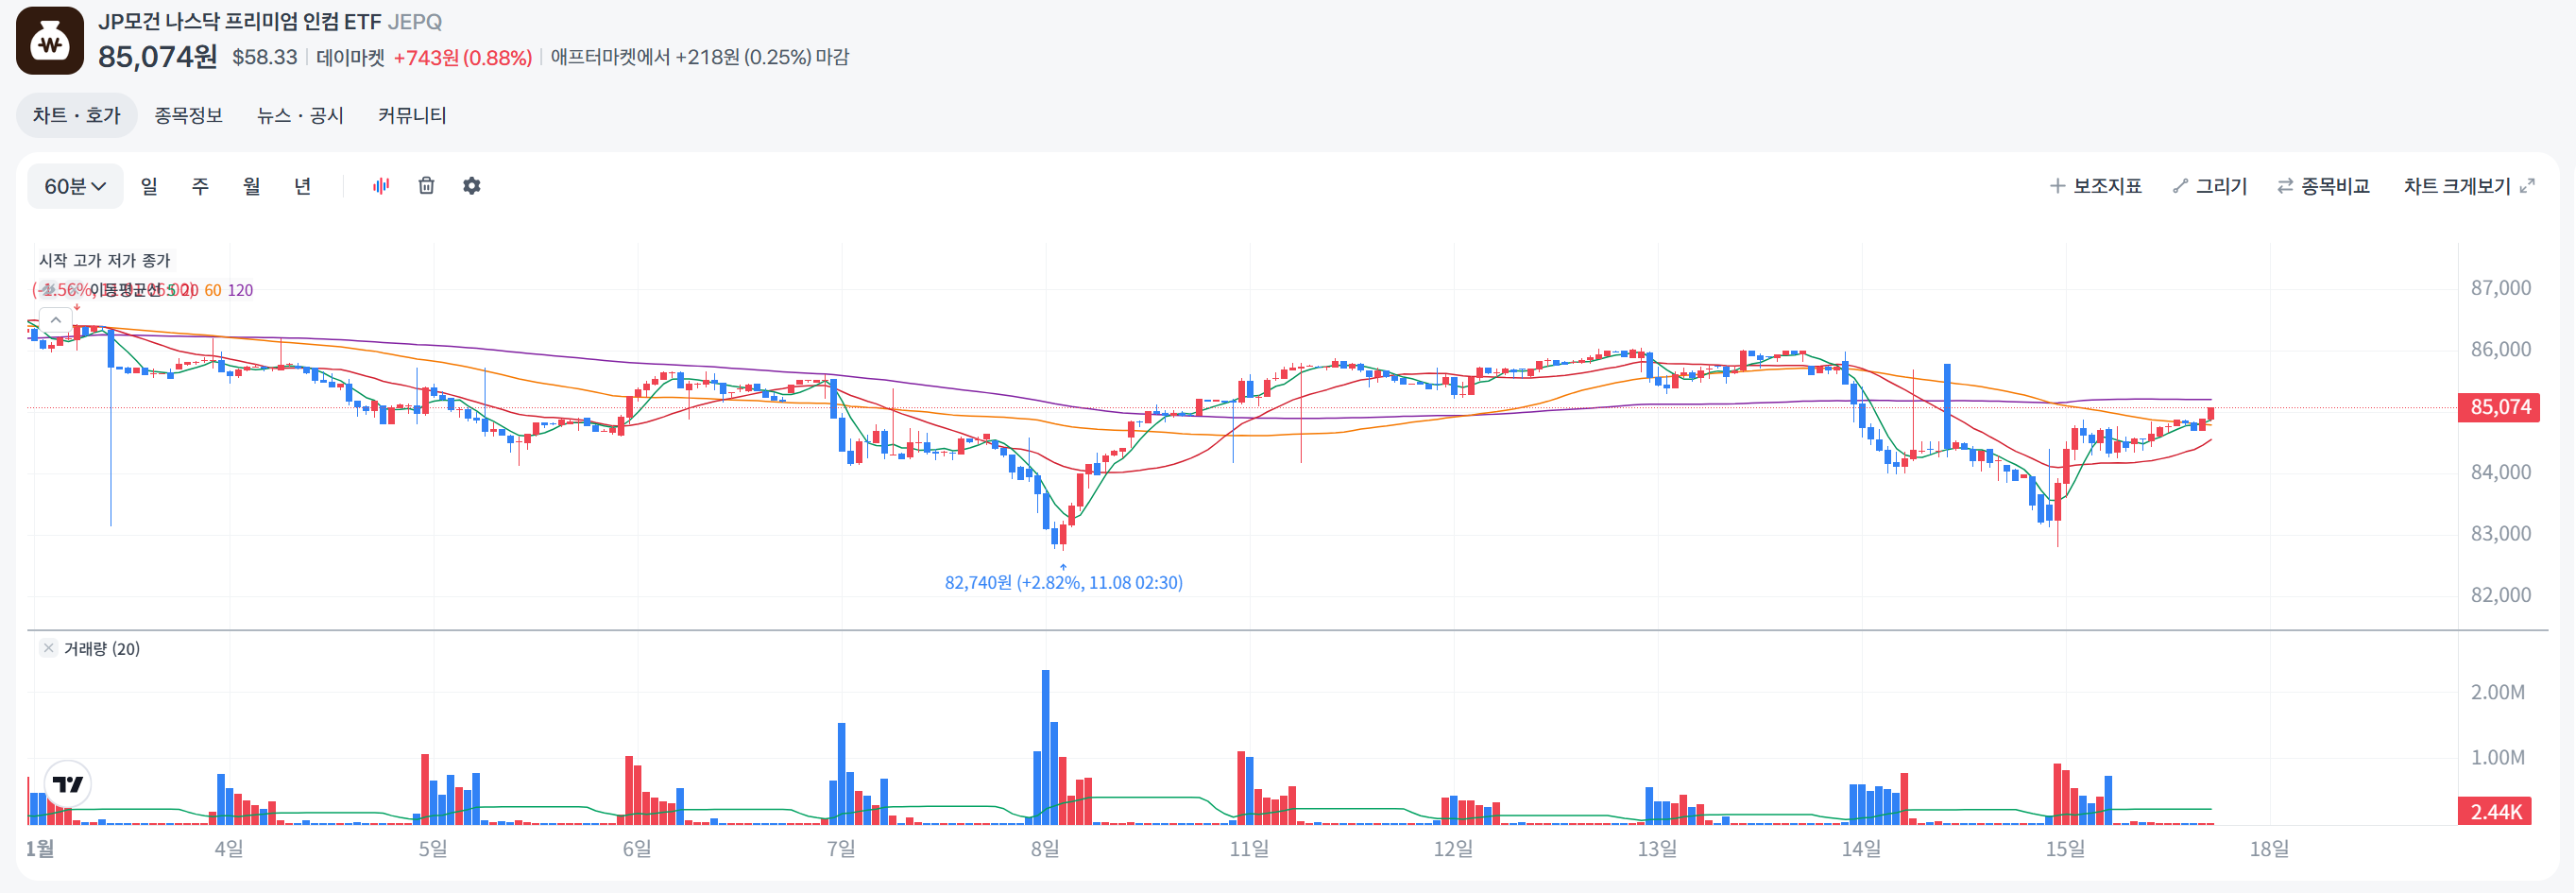Click the 85,074원 headline price

click(158, 57)
